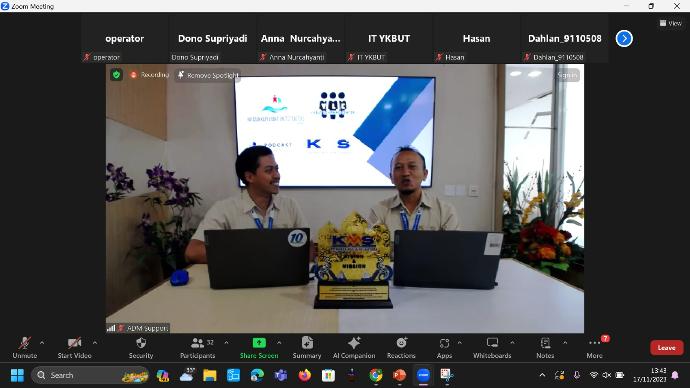
Task: Click the green Share Screen icon
Action: pos(259,343)
